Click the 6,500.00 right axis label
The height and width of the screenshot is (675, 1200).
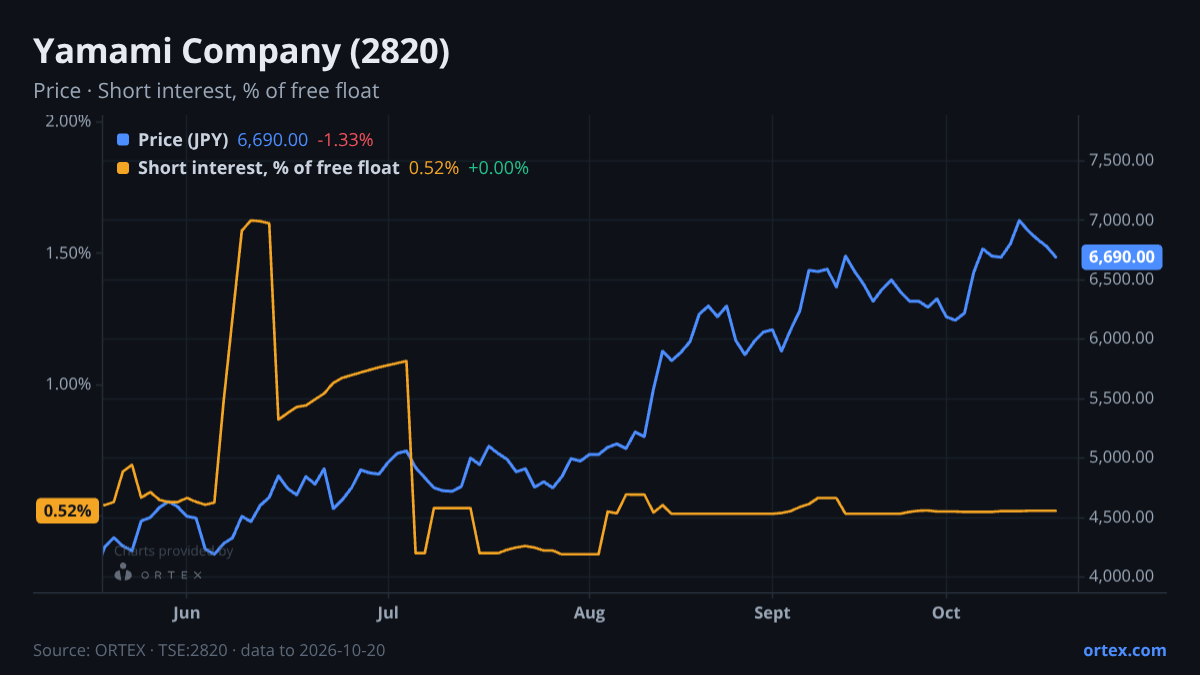pos(1121,279)
